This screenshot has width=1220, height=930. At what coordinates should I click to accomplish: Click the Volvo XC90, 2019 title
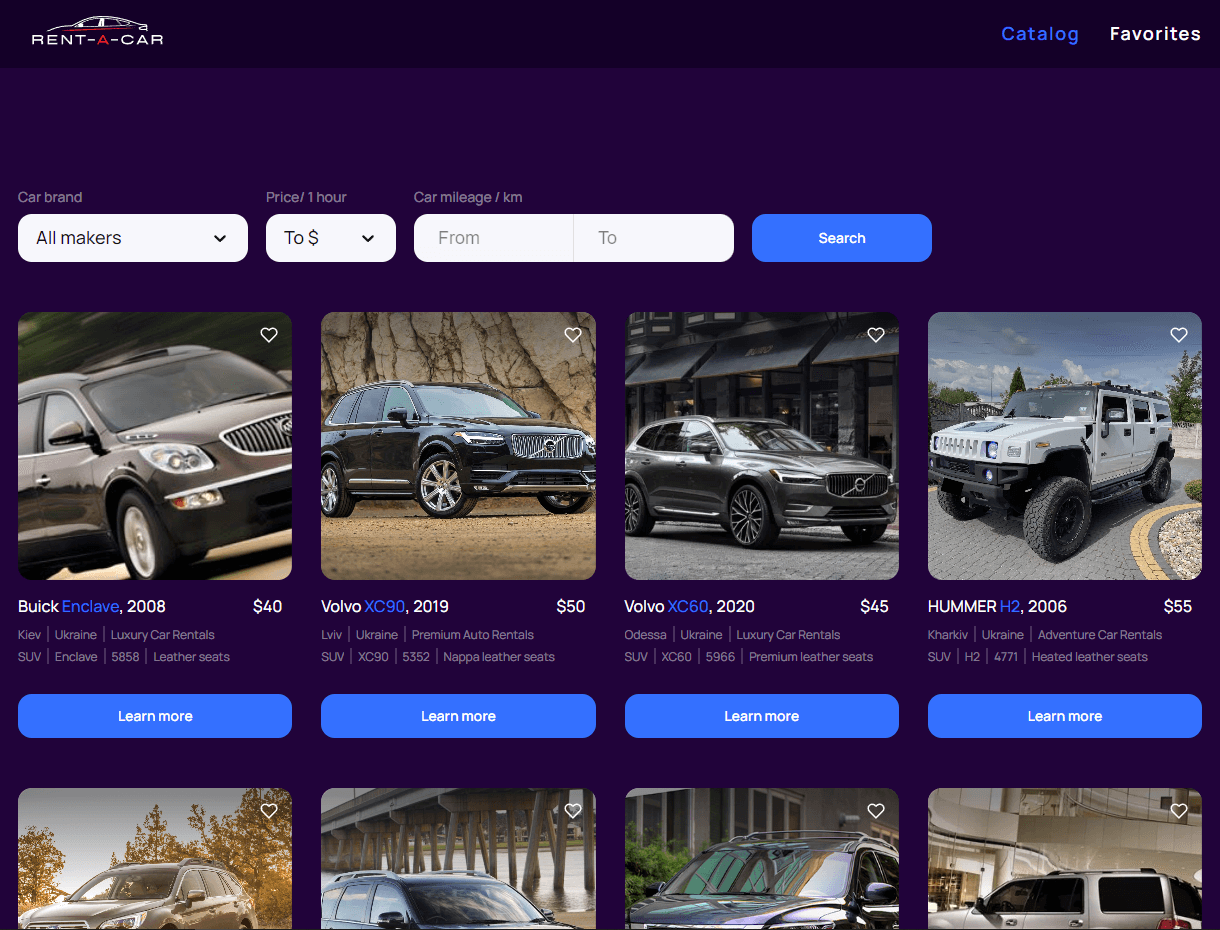point(385,606)
